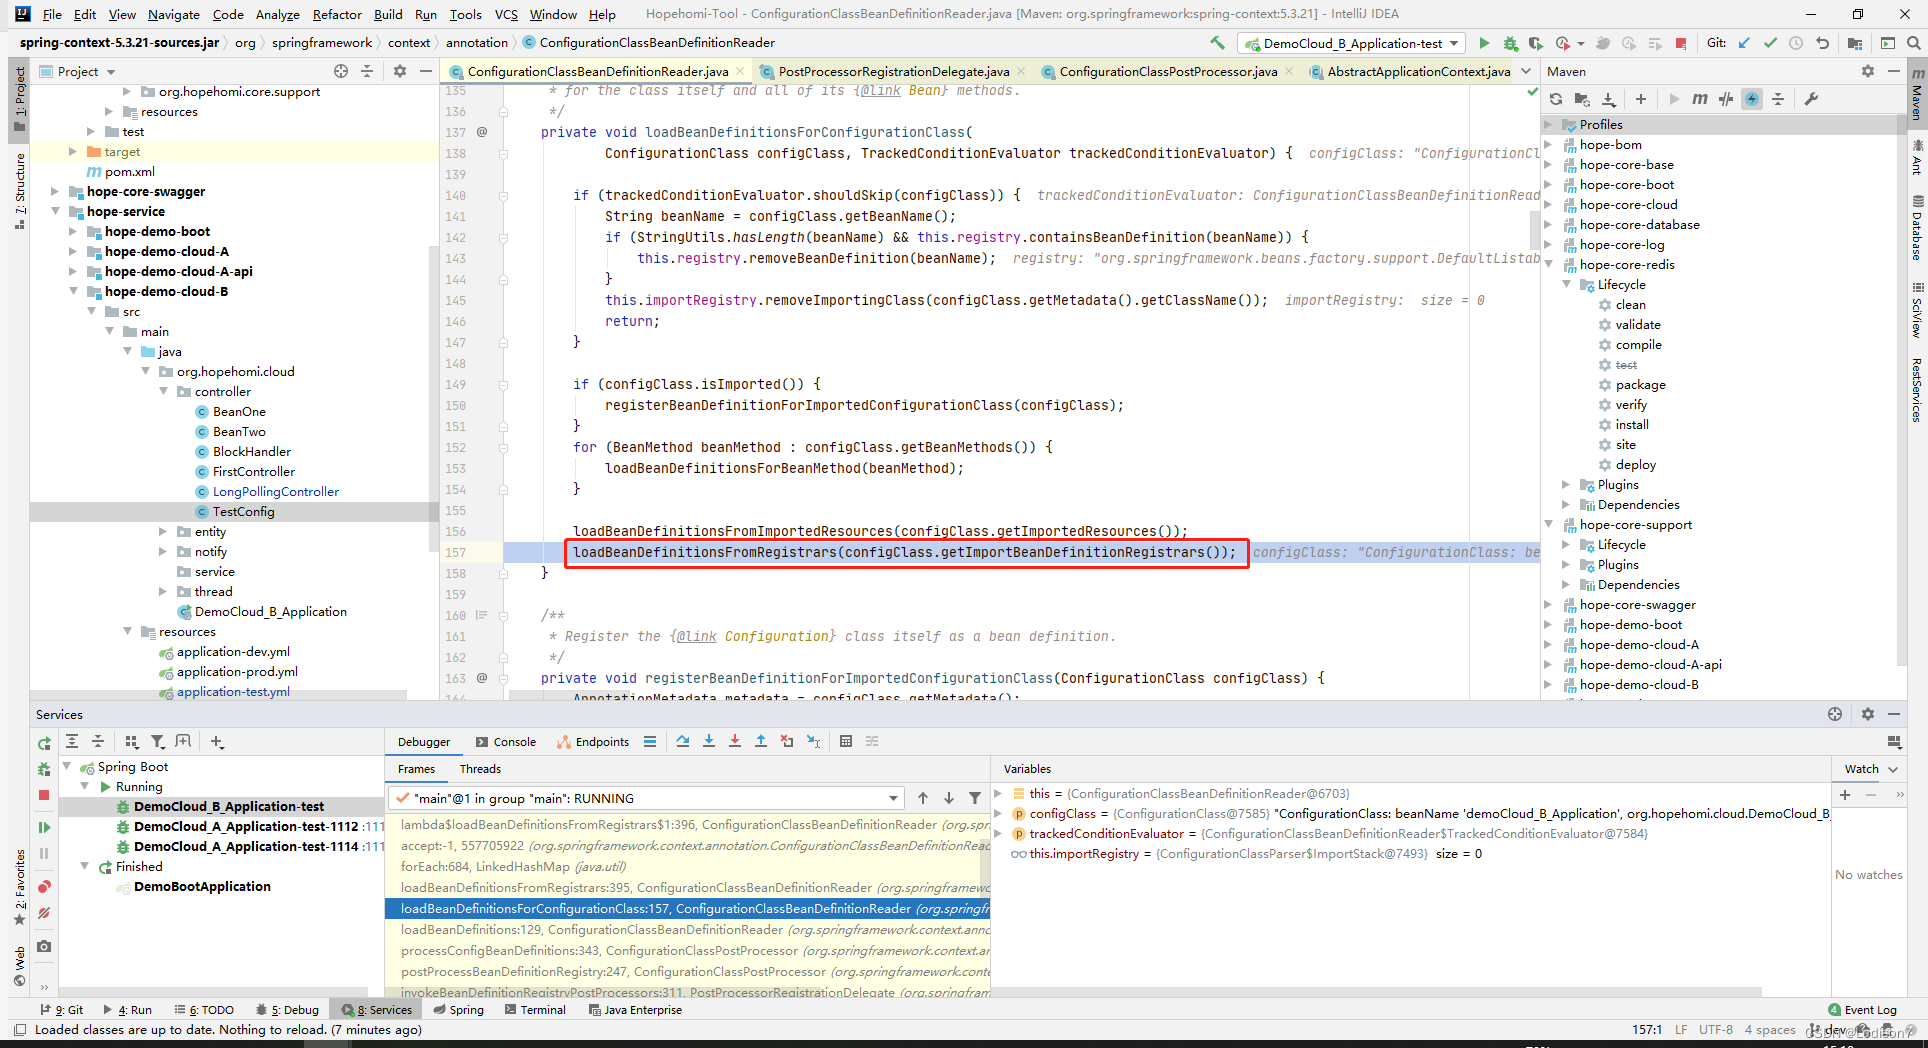Toggle Skip Tests Mode in Maven toolbar
This screenshot has height=1048, width=1928.
pyautogui.click(x=1752, y=99)
